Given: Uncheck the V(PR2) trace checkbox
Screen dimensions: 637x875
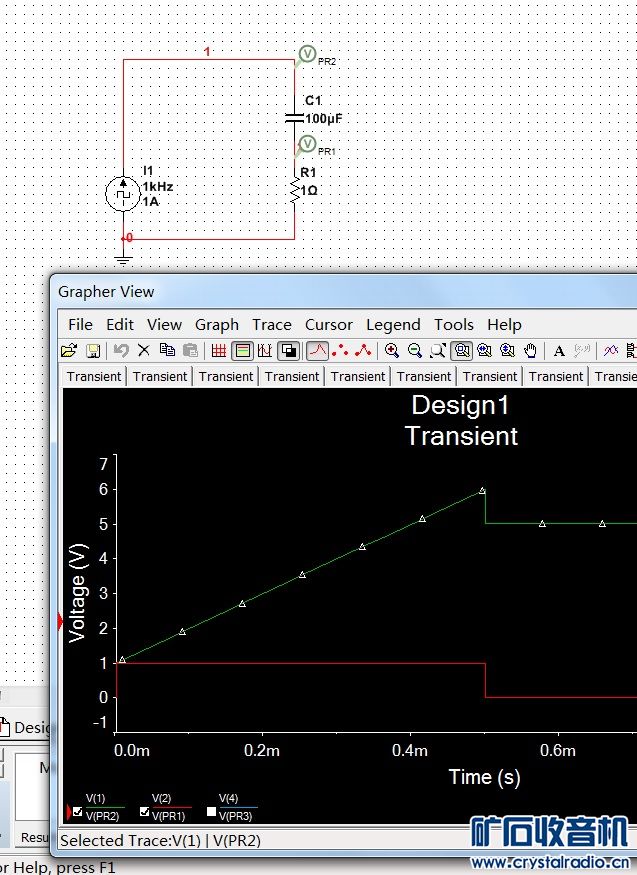Looking at the screenshot, I should point(78,811).
